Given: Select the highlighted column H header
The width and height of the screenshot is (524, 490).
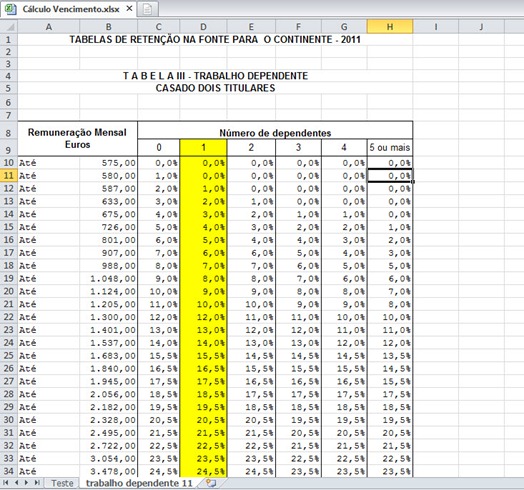Looking at the screenshot, I should point(390,27).
